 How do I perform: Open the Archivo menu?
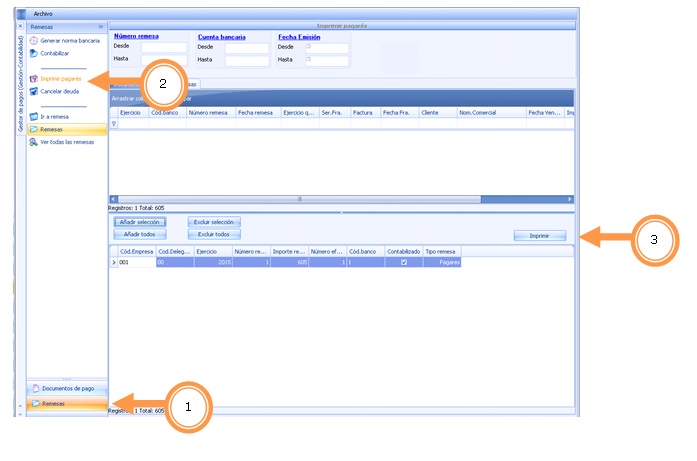pyautogui.click(x=43, y=13)
